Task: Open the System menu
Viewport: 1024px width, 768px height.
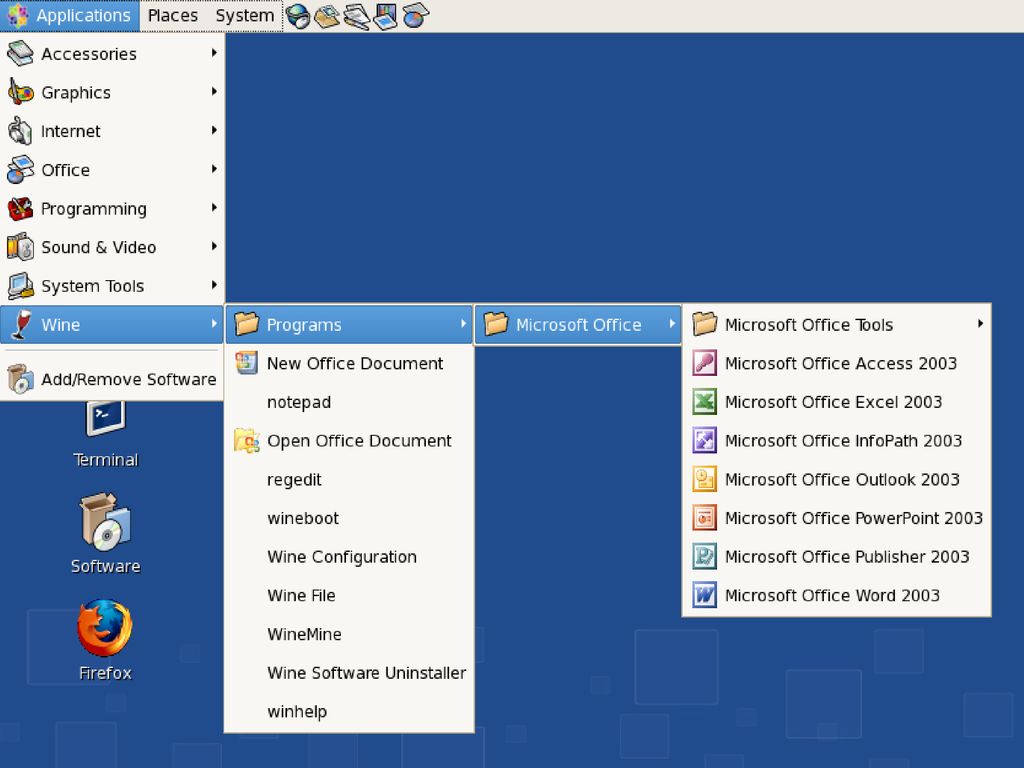Action: tap(244, 16)
